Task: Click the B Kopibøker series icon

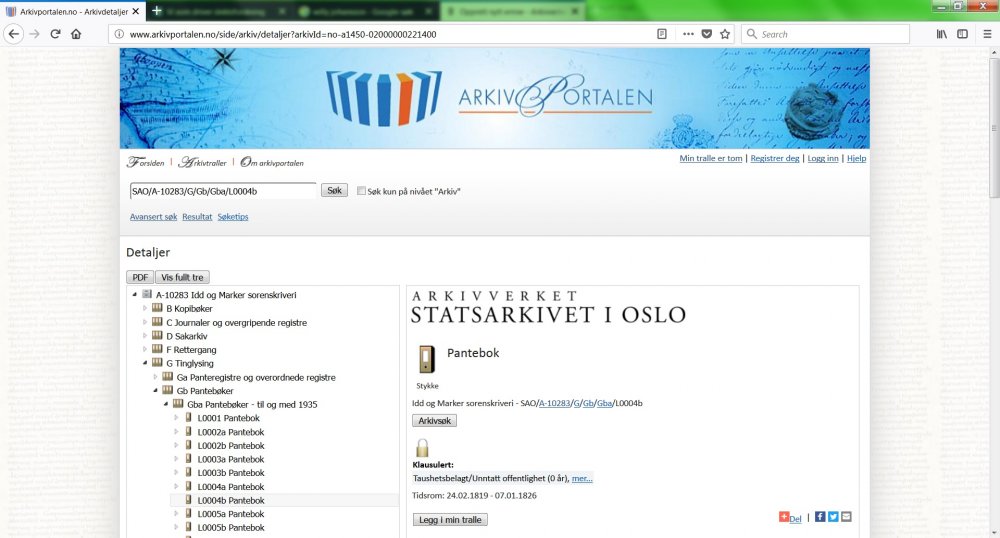Action: pos(158,308)
